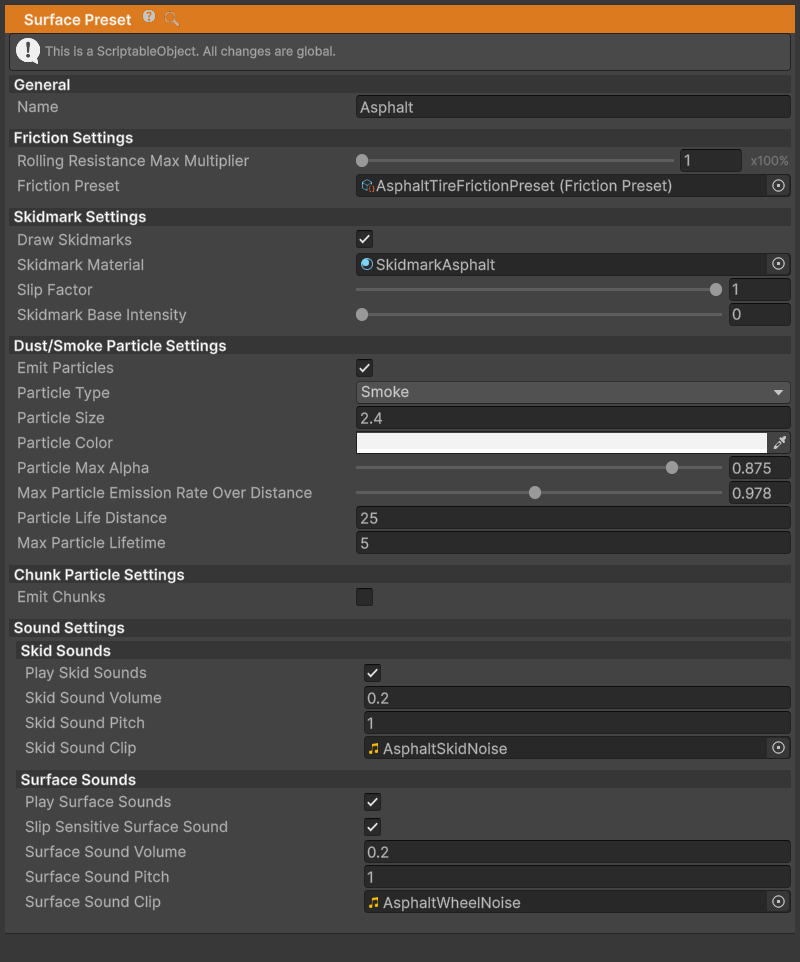Click the Surface Sound Clip label
This screenshot has width=800, height=962.
(x=93, y=902)
